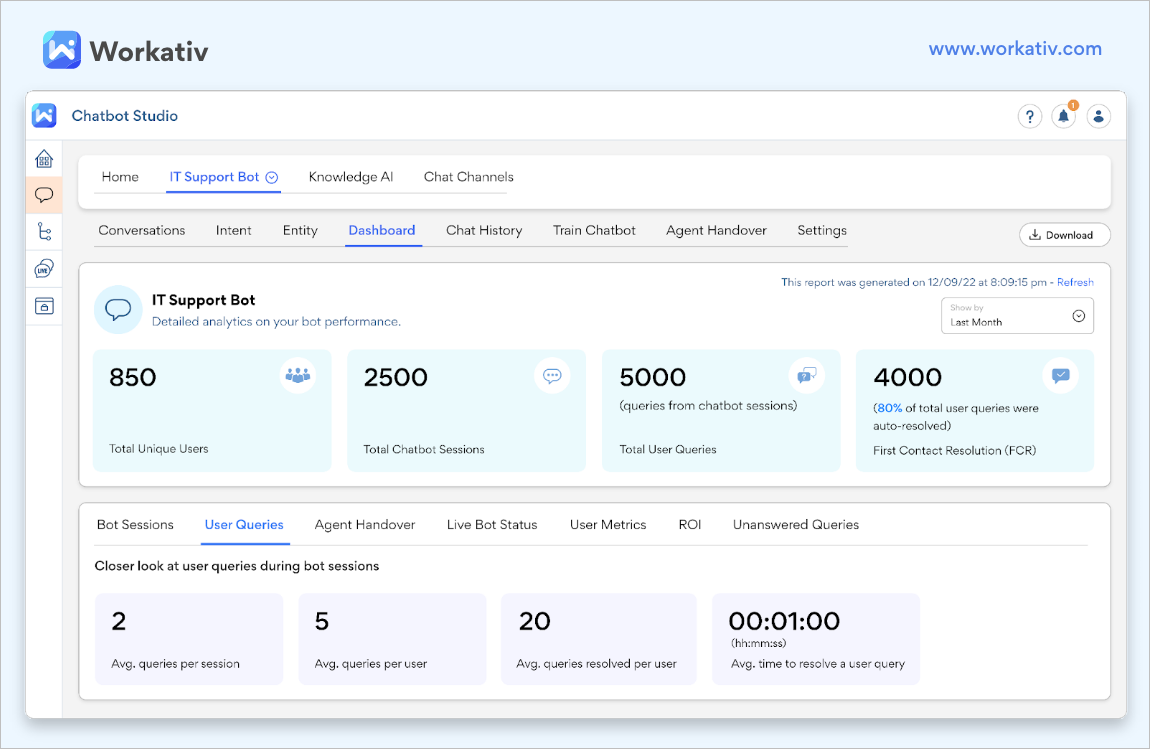Select the Unanswered Queries tab
This screenshot has height=750, width=1150.
click(x=796, y=525)
